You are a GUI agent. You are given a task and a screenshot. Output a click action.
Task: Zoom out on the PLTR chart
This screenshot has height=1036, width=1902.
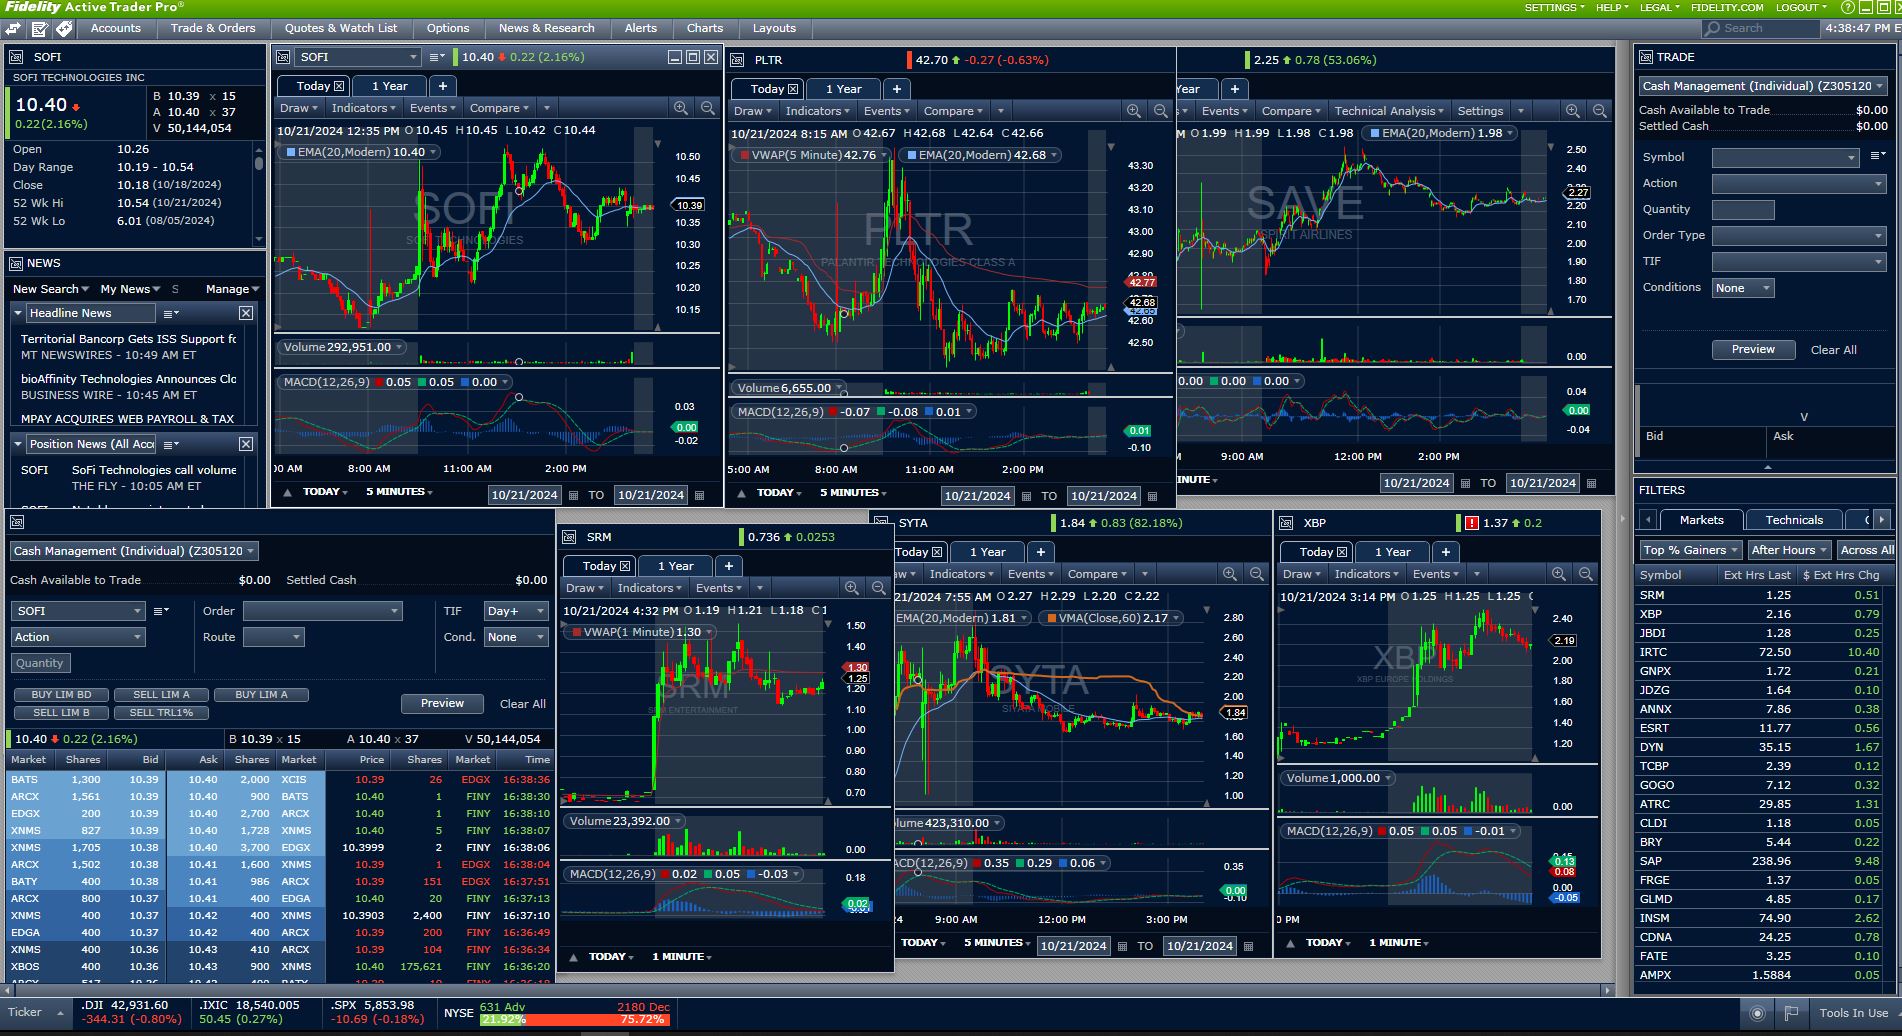point(1161,111)
